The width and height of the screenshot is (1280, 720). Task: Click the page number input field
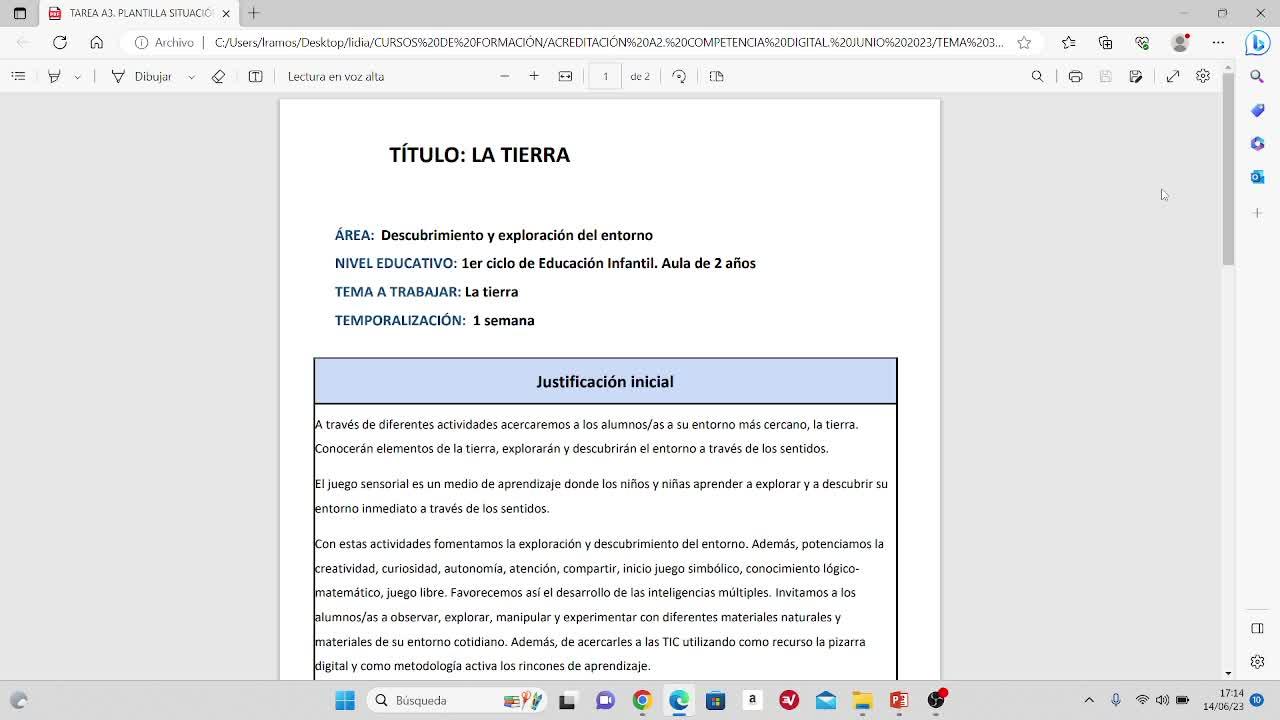[605, 76]
